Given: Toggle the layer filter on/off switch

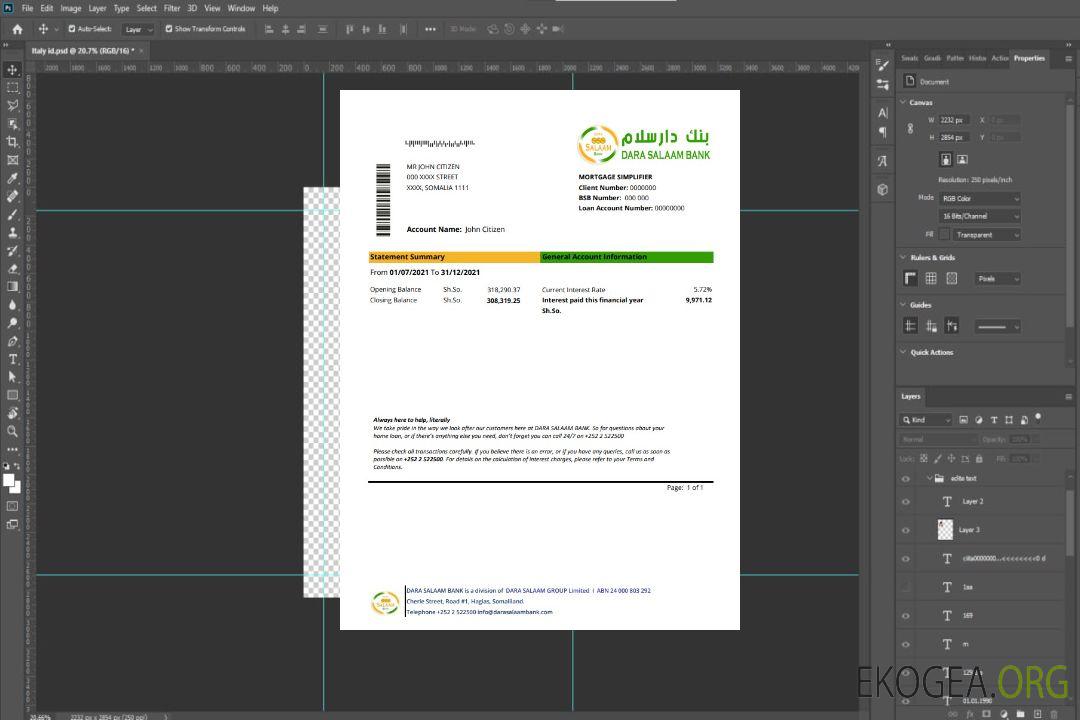Looking at the screenshot, I should (1038, 418).
